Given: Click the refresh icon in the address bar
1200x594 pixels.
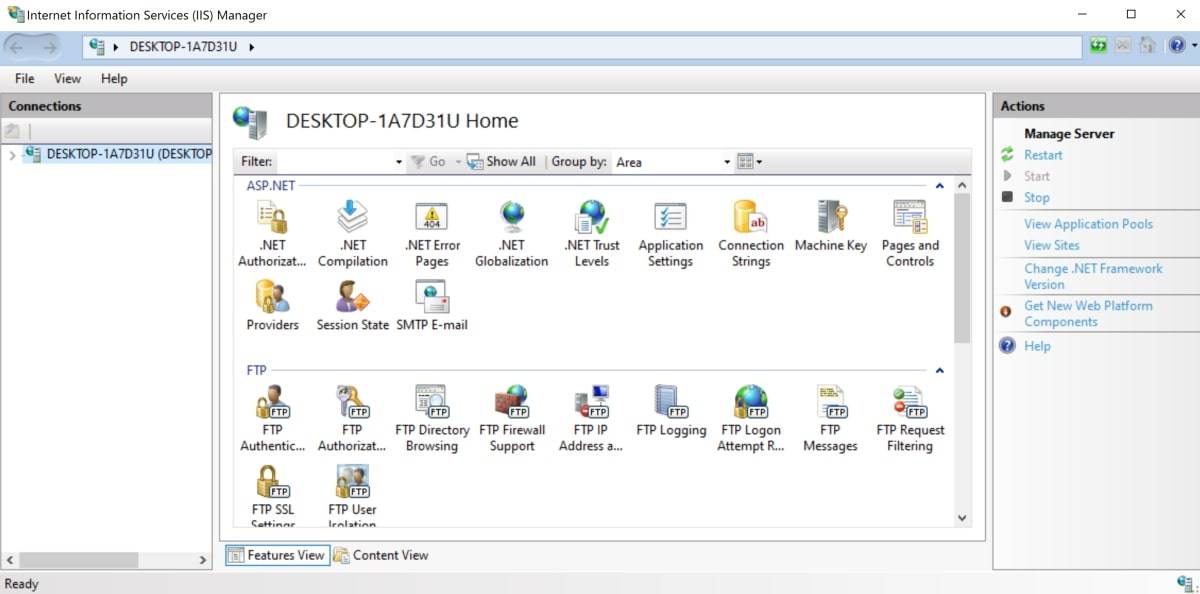Looking at the screenshot, I should click(1099, 46).
